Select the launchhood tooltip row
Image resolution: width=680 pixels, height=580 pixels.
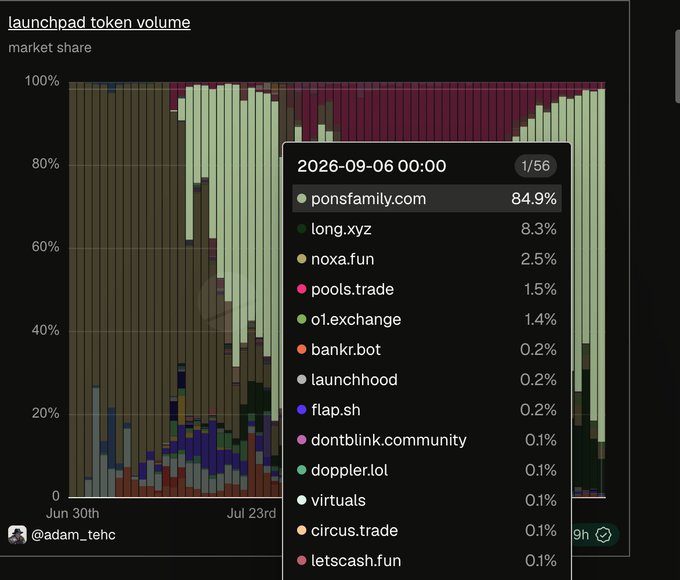pyautogui.click(x=427, y=380)
